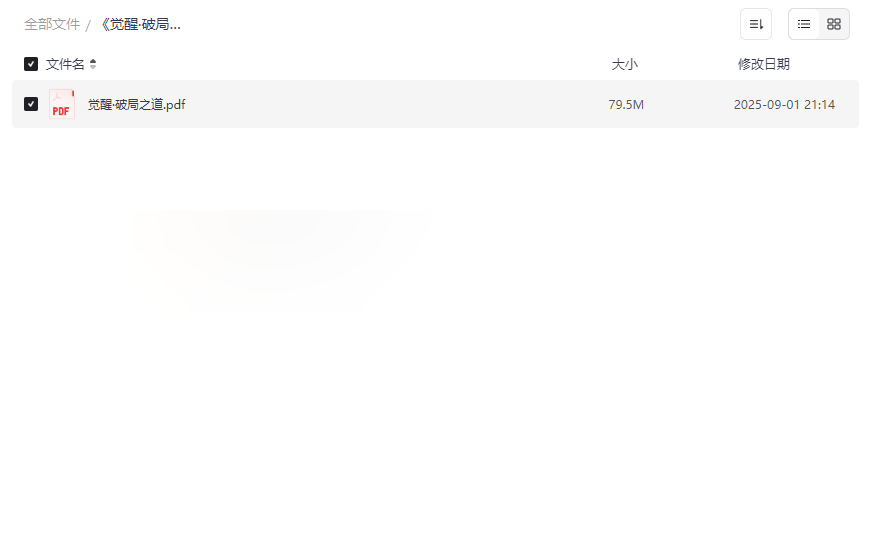
Task: Click empty space in the PDF row
Action: pyautogui.click(x=400, y=104)
